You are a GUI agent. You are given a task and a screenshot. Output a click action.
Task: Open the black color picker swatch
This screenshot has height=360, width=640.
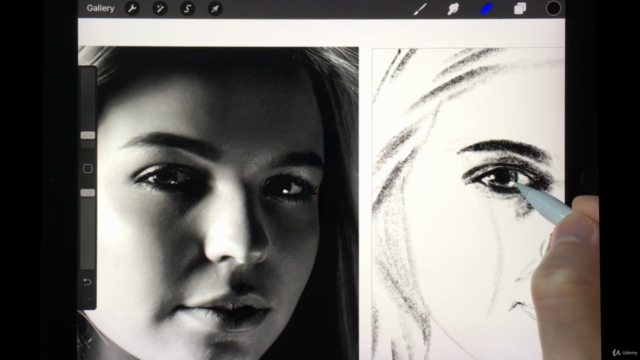point(553,9)
